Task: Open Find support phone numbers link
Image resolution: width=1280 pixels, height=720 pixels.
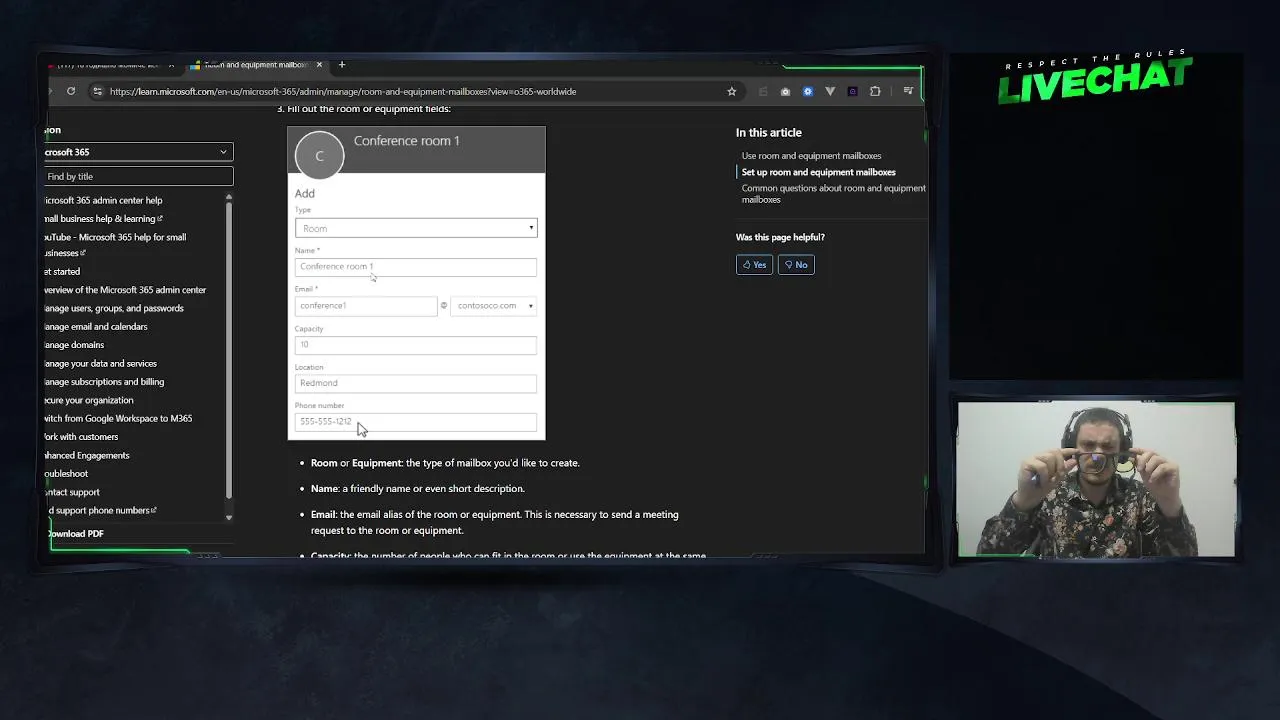Action: pos(100,510)
